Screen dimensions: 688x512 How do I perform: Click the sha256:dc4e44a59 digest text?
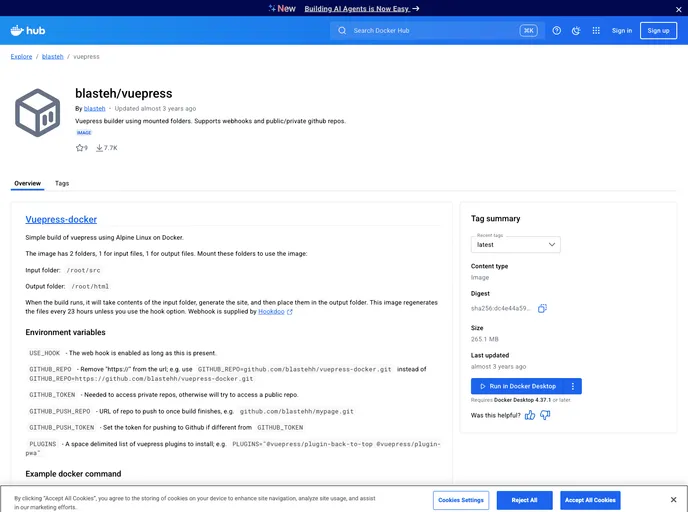(501, 308)
